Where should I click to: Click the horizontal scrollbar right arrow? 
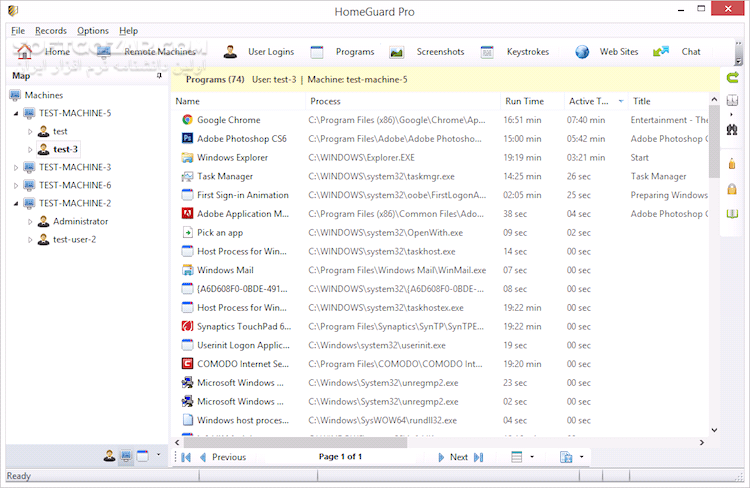click(702, 443)
